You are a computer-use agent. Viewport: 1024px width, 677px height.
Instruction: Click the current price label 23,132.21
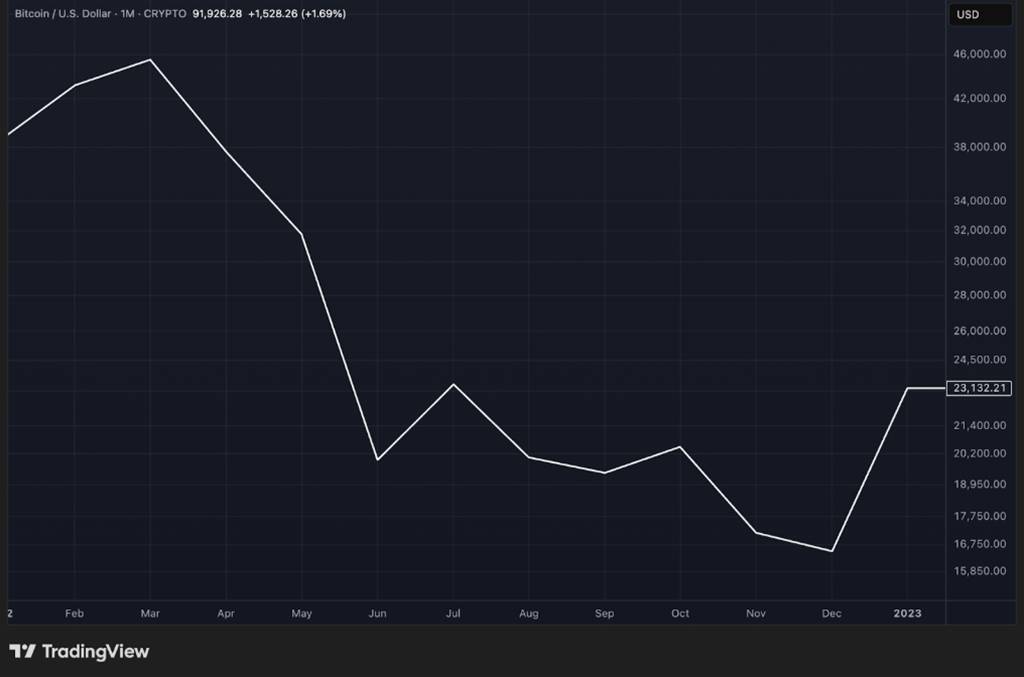978,388
